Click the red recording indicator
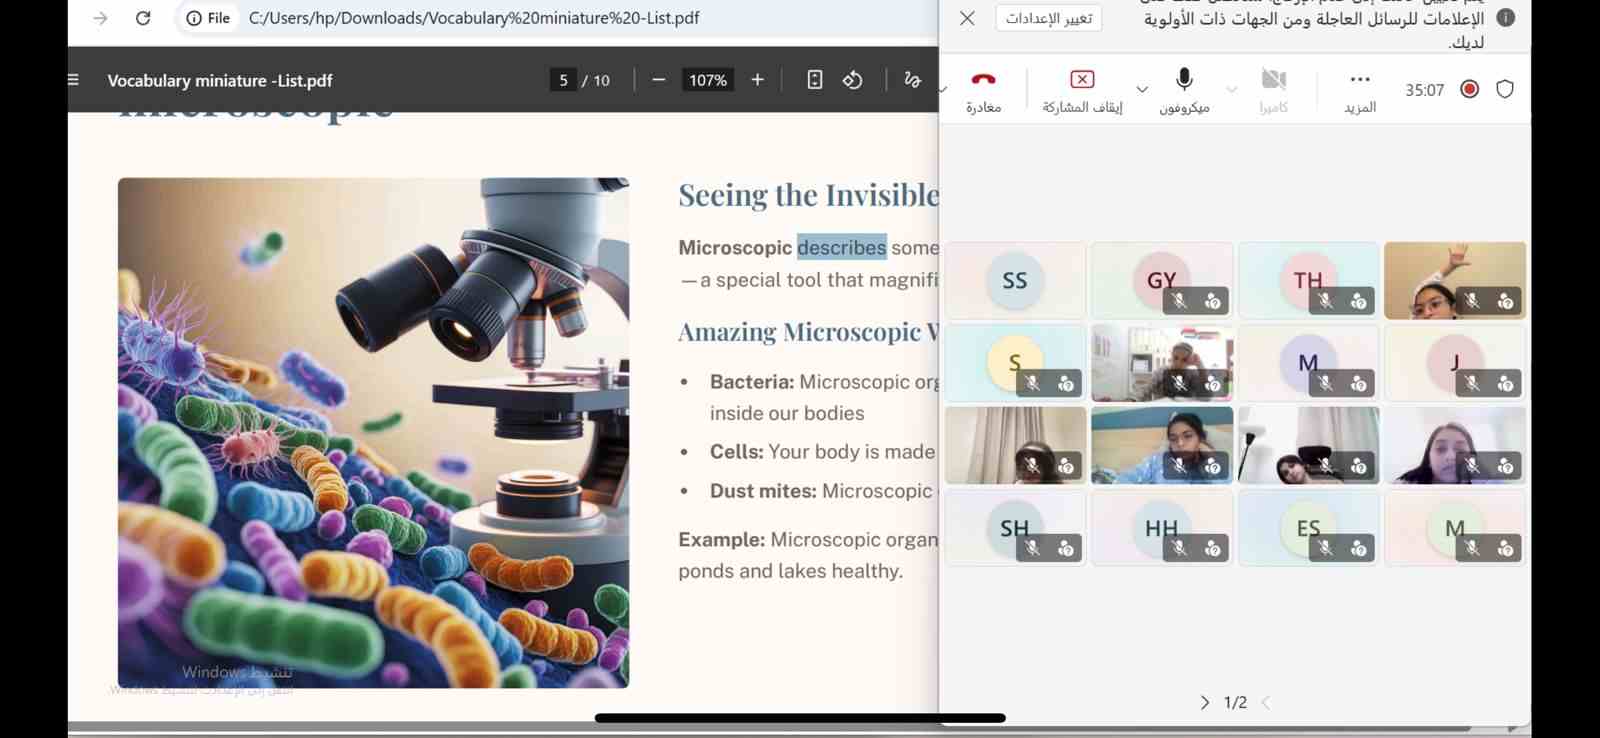Screen dimensions: 1600x738 coord(1469,89)
